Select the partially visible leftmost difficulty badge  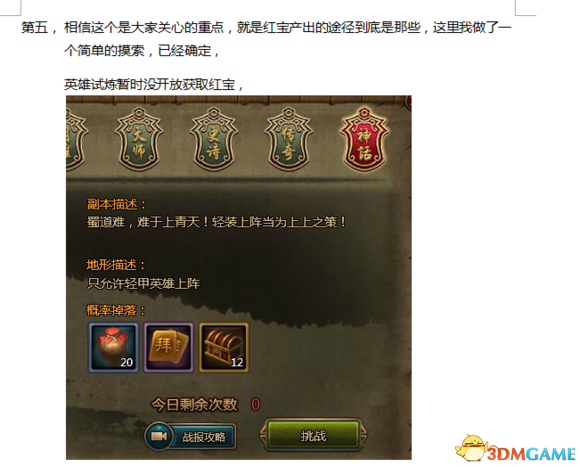(x=76, y=139)
